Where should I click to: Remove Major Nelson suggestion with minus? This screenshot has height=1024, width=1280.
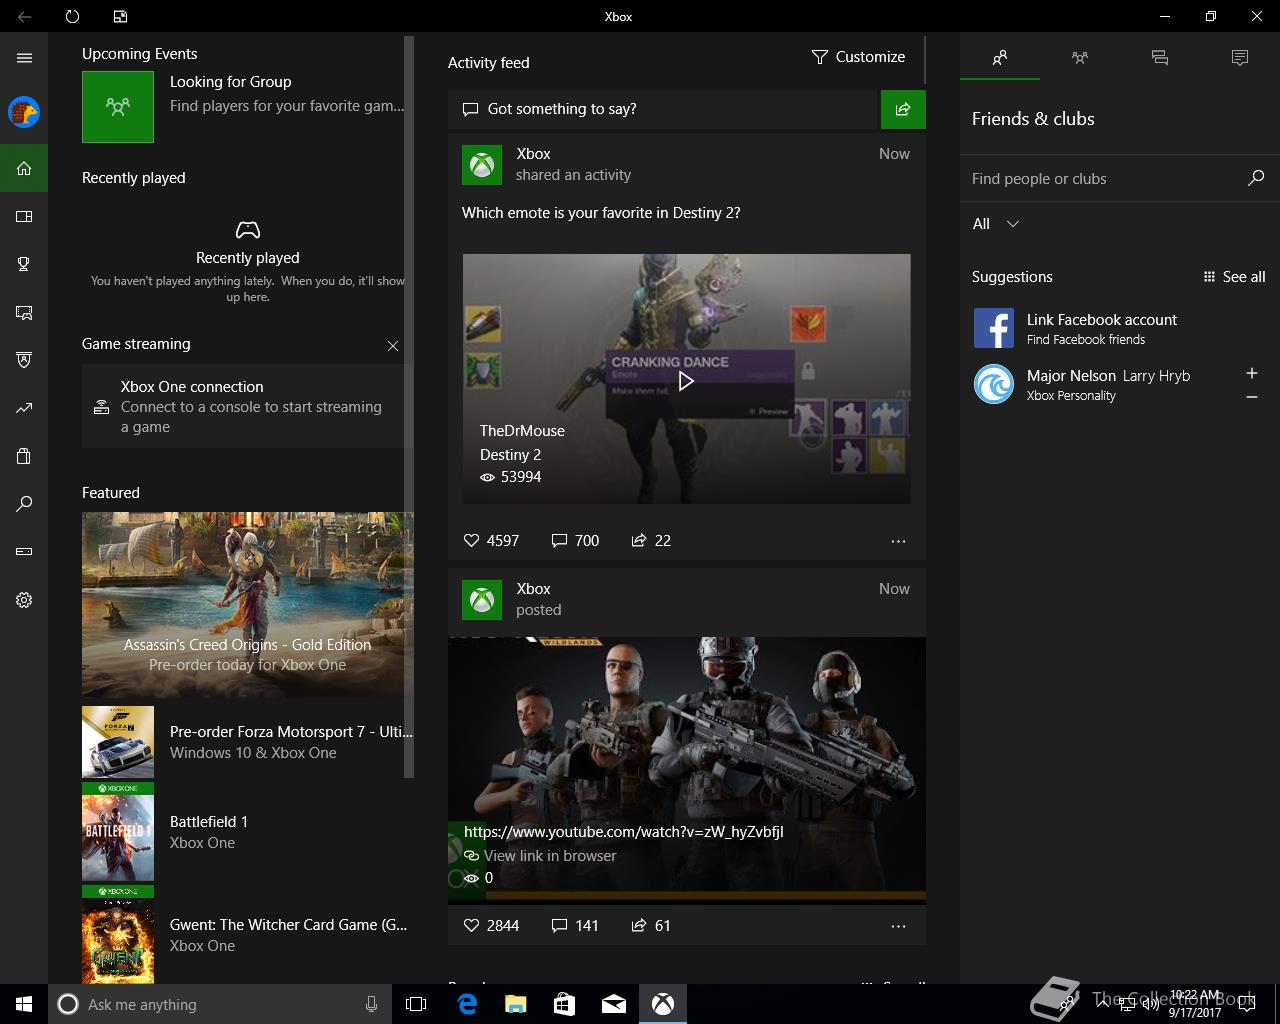1252,397
